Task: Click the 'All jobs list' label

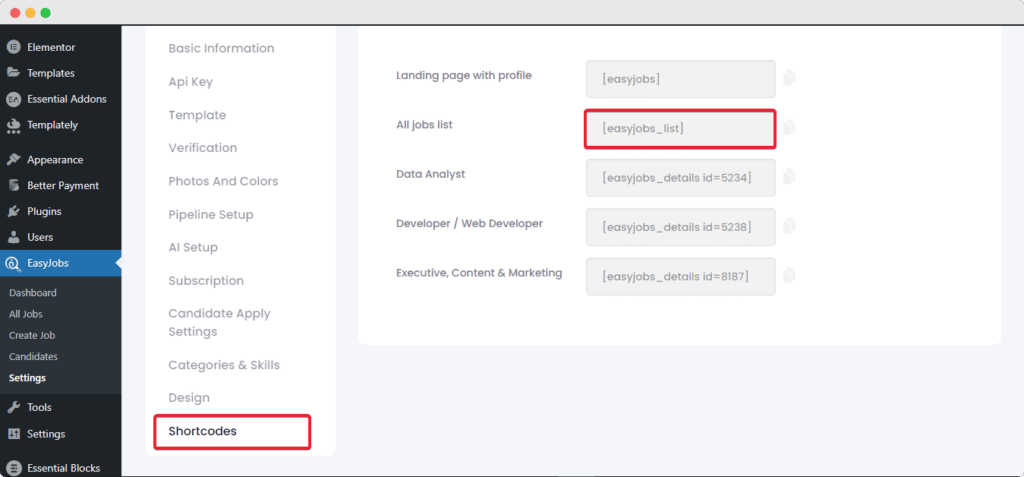Action: tap(424, 125)
